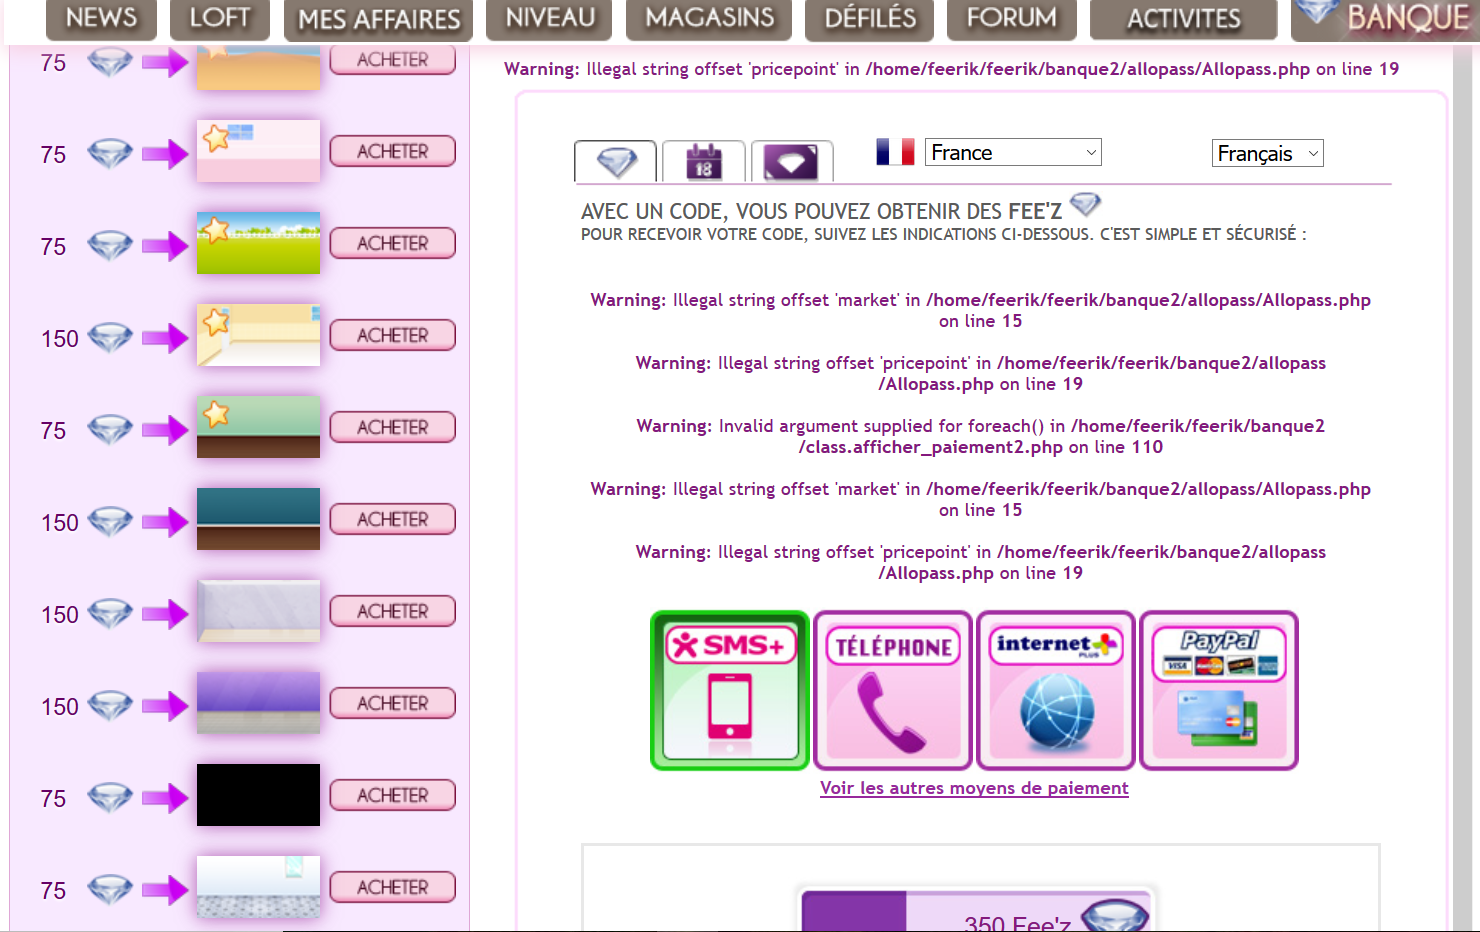The image size is (1480, 932).
Task: Open the purple diamond card tab
Action: pos(792,161)
